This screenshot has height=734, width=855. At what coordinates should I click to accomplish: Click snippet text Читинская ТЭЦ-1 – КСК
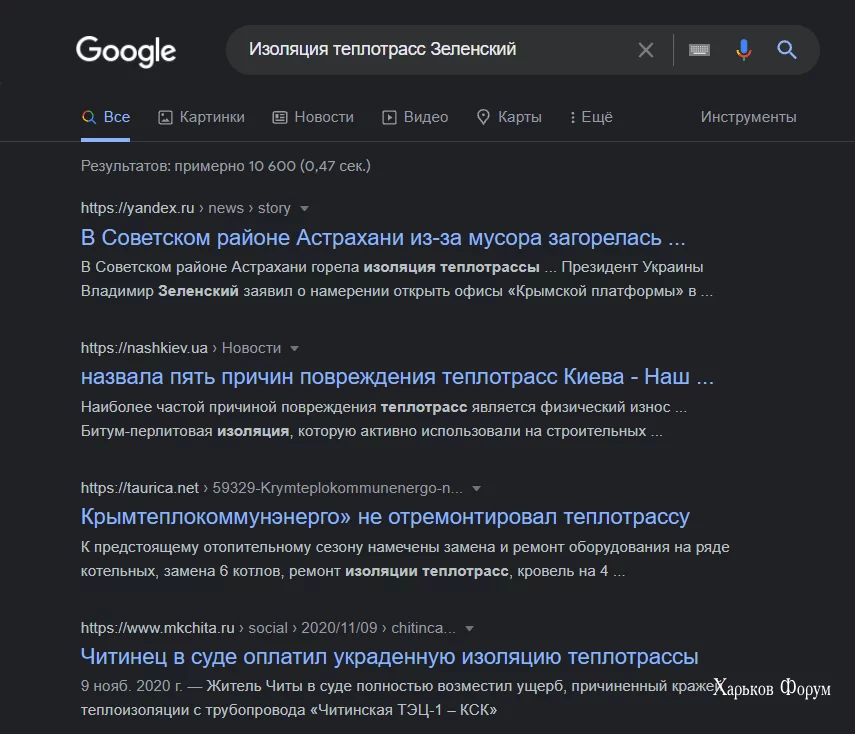click(x=404, y=710)
